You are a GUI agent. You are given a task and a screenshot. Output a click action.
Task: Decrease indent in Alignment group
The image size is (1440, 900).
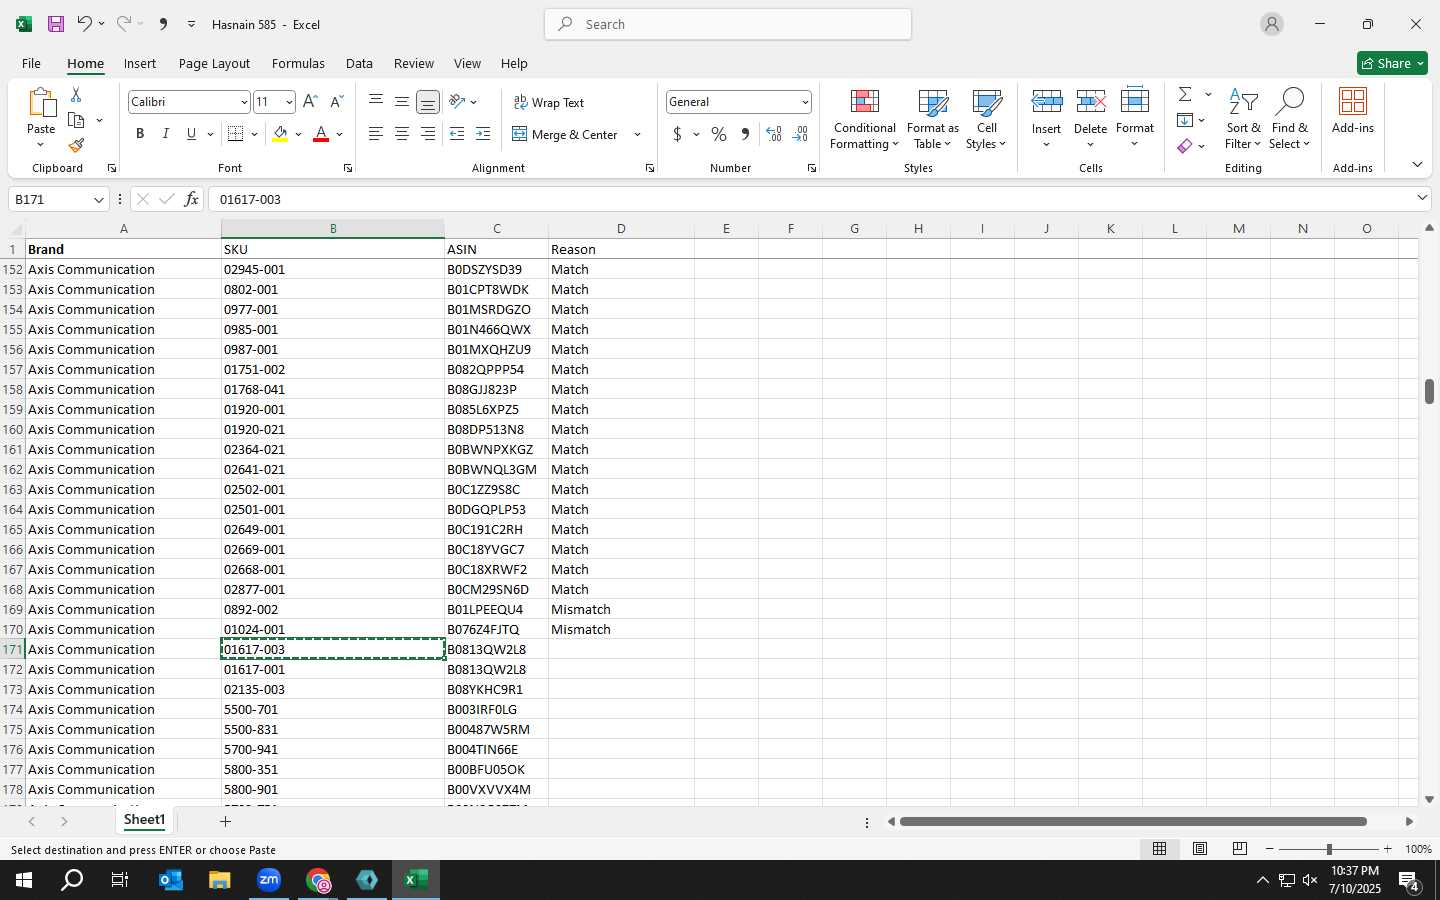[x=457, y=134]
